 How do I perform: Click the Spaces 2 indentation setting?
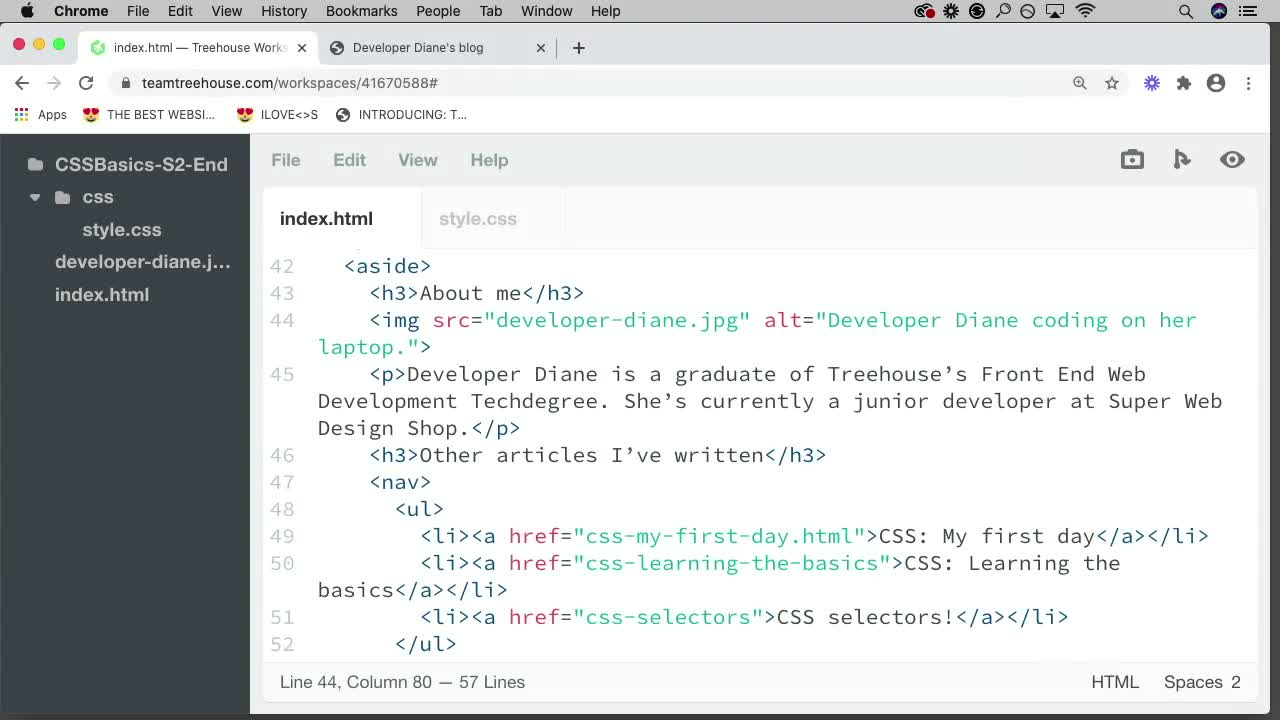point(1201,682)
